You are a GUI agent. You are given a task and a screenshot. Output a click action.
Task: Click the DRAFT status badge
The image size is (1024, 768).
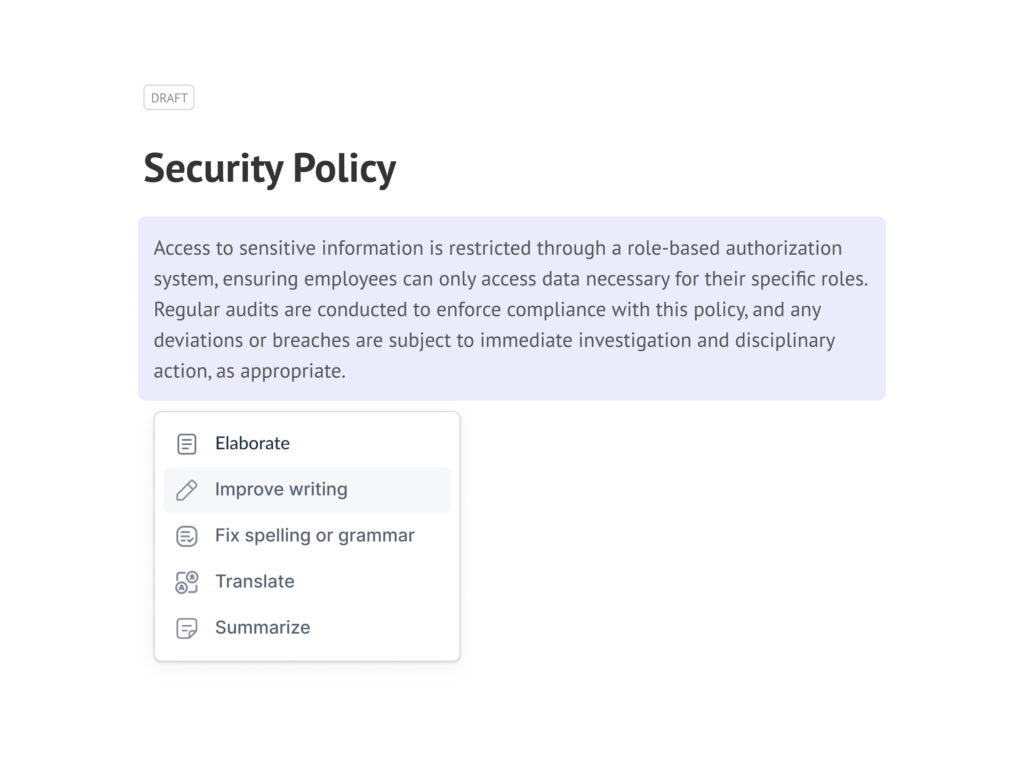(x=169, y=98)
